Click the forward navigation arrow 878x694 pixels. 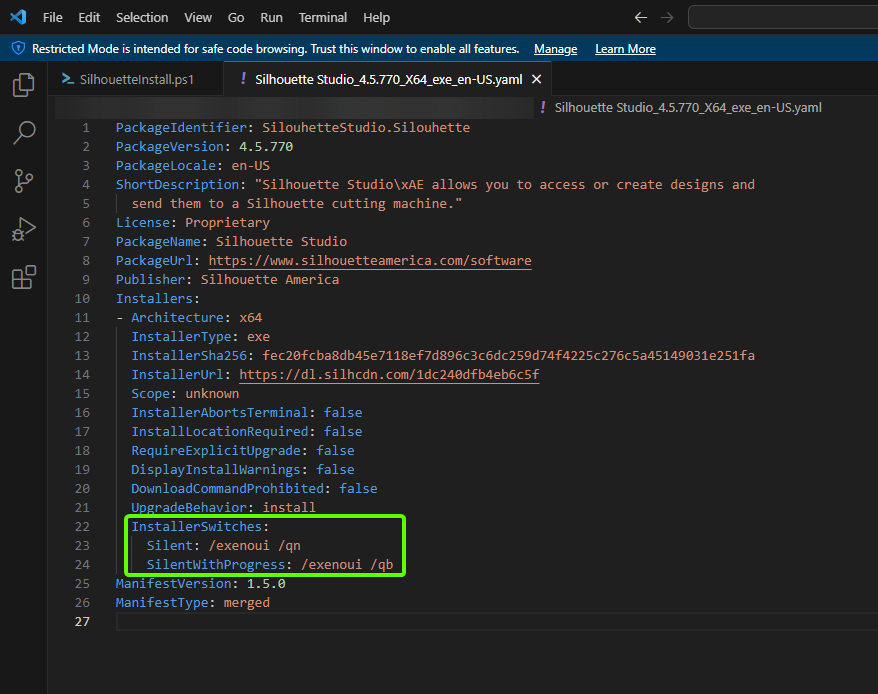coord(667,17)
